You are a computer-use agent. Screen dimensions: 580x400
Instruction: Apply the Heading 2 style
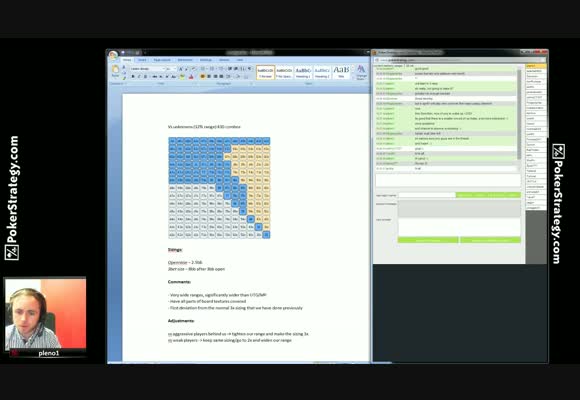point(322,72)
